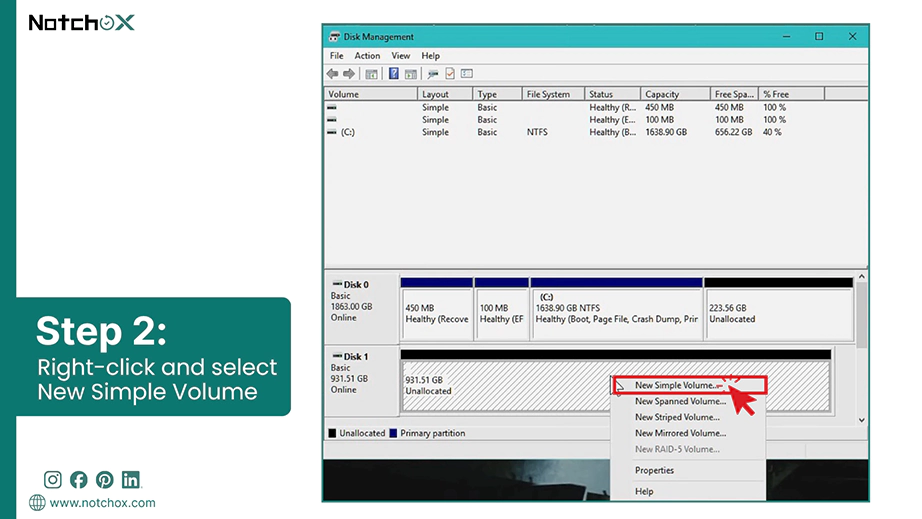This screenshot has height=519, width=922.
Task: Click the scroll down arrow in disk pane
Action: click(861, 420)
